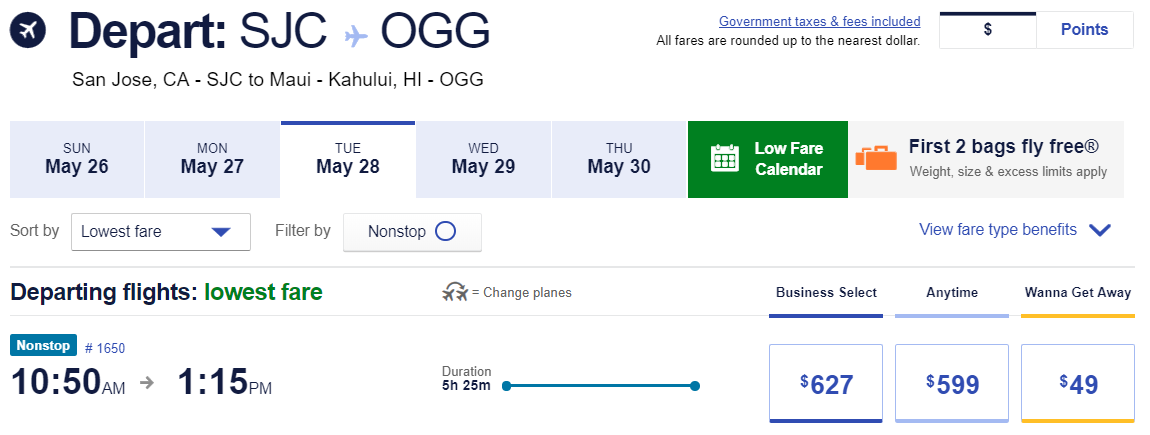Click the Low Fare Calendar icon
The height and width of the screenshot is (435, 1150).
(724, 159)
